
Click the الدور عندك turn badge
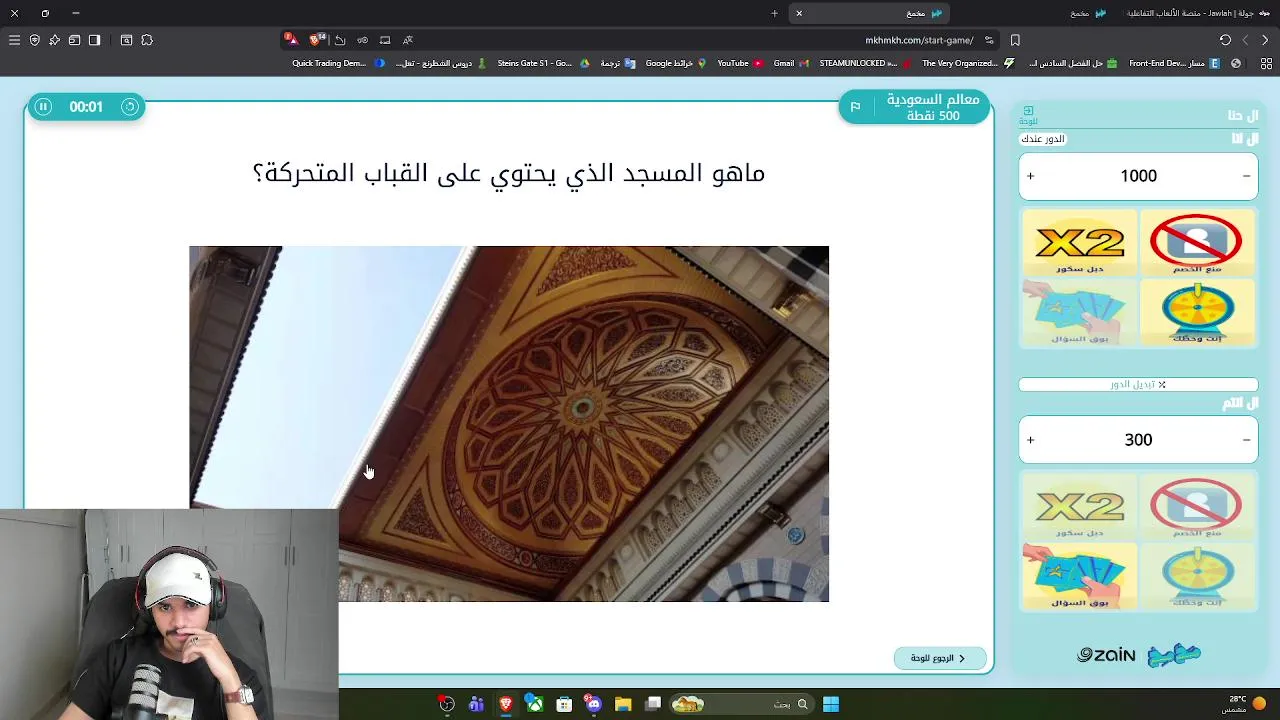(1043, 139)
